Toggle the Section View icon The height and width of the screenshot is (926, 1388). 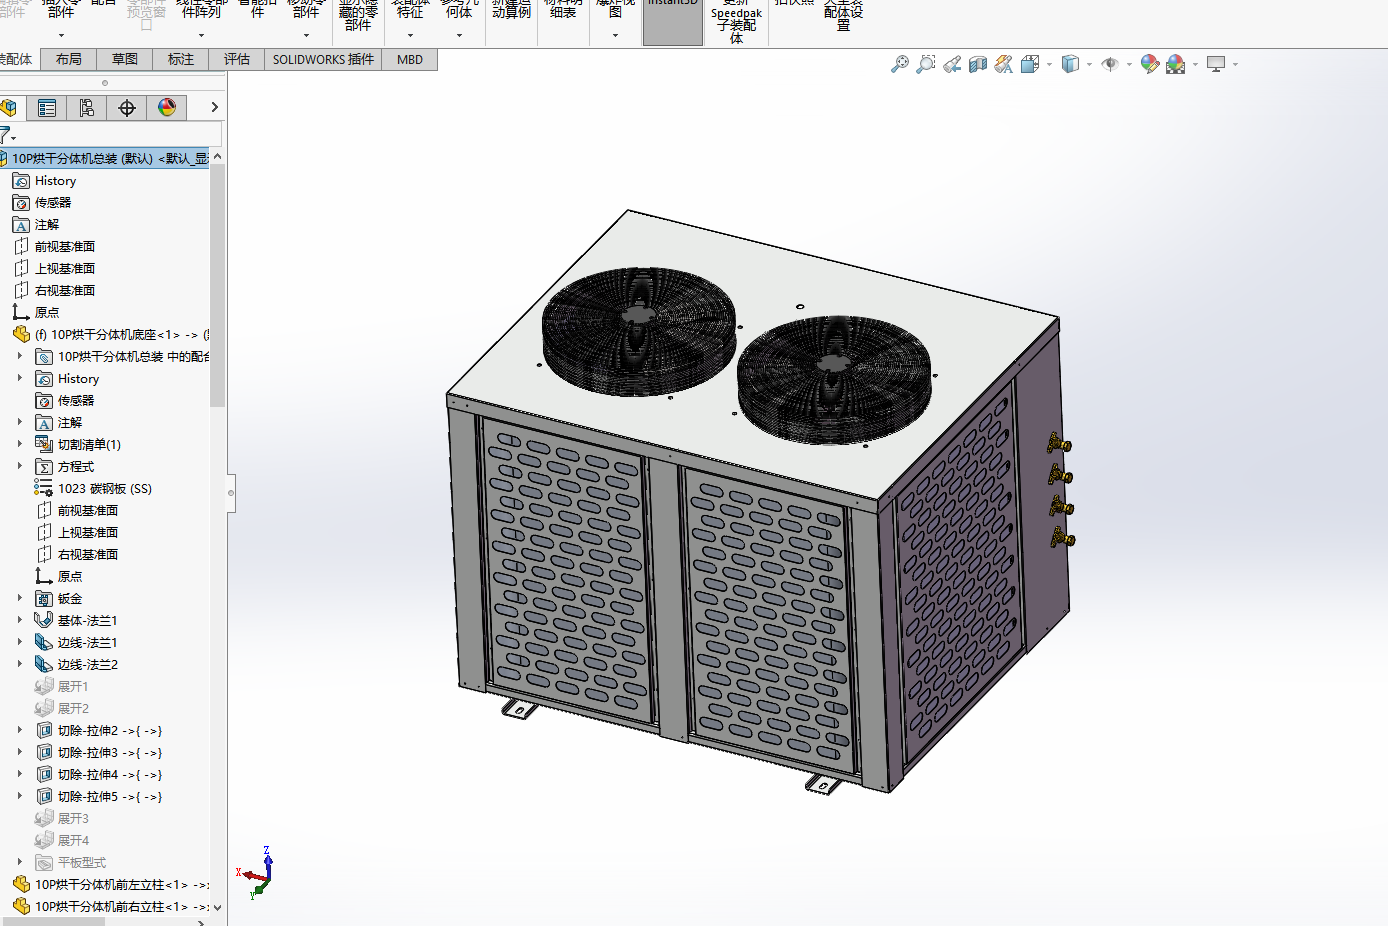(x=978, y=64)
